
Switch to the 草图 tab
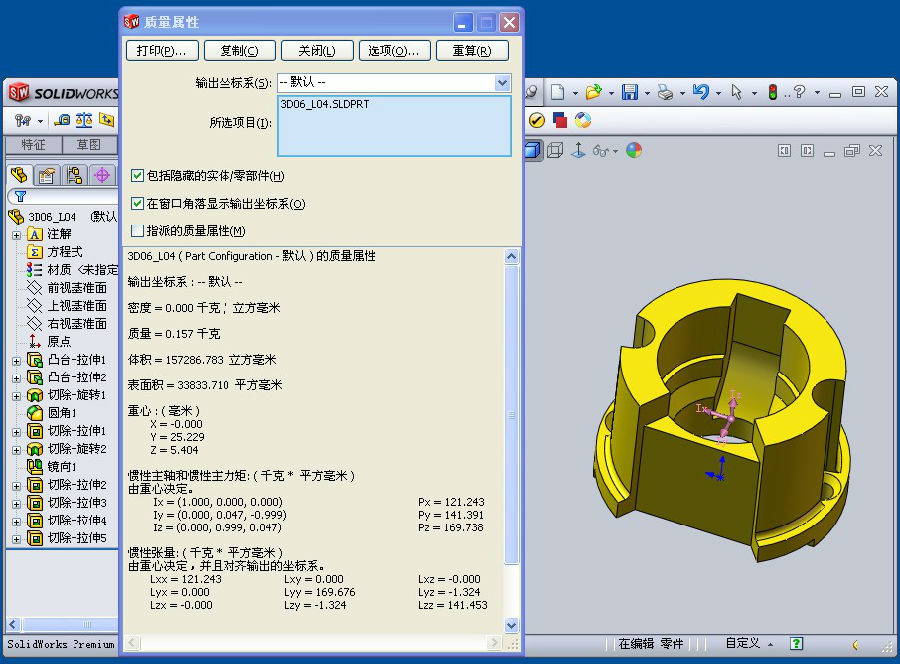[x=89, y=145]
